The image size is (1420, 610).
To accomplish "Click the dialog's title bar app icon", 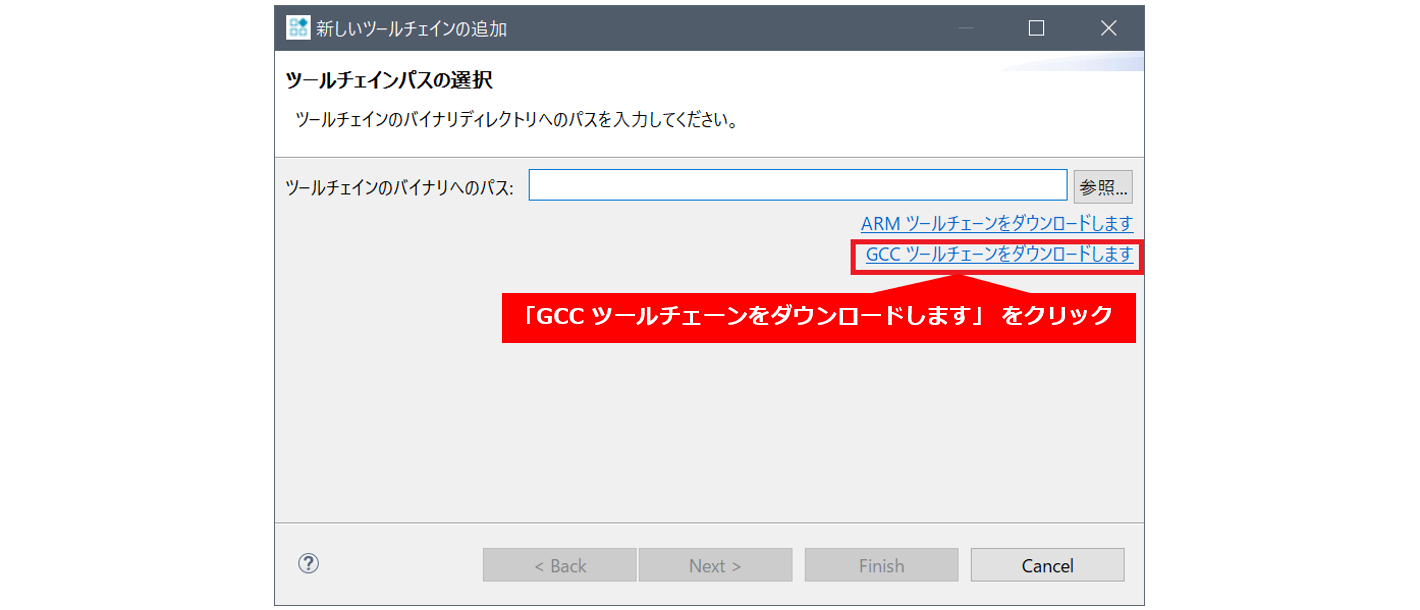I will pyautogui.click(x=298, y=28).
